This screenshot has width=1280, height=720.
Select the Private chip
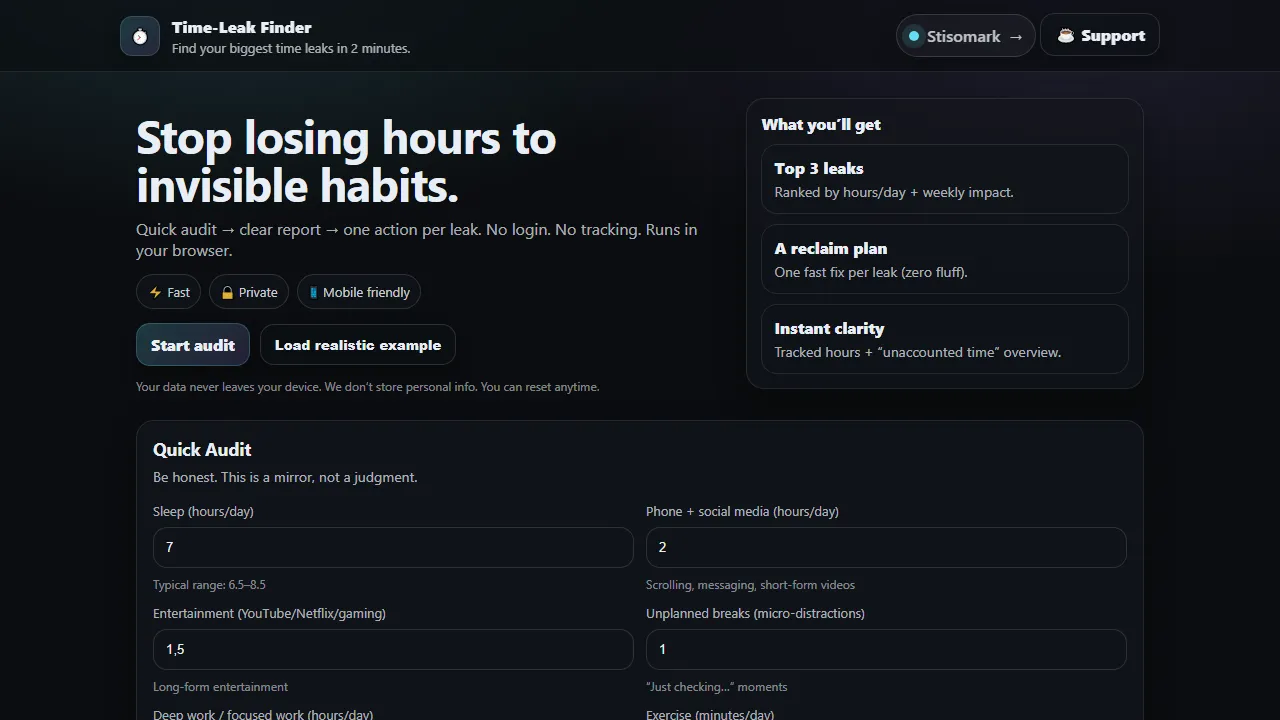point(248,292)
